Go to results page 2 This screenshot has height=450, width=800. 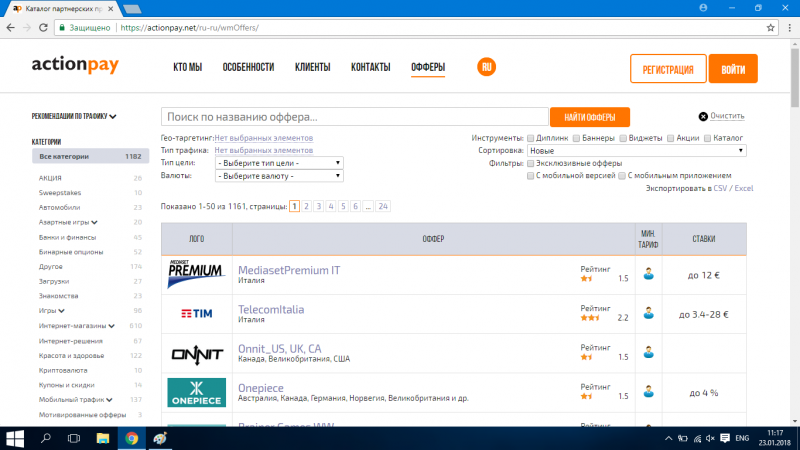(x=306, y=206)
